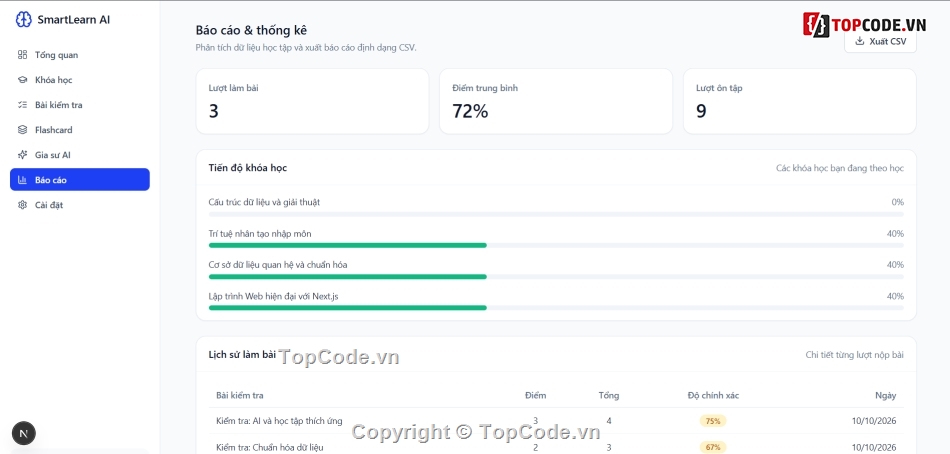Image resolution: width=950 pixels, height=454 pixels.
Task: Click the Điểm column header
Action: click(x=536, y=395)
